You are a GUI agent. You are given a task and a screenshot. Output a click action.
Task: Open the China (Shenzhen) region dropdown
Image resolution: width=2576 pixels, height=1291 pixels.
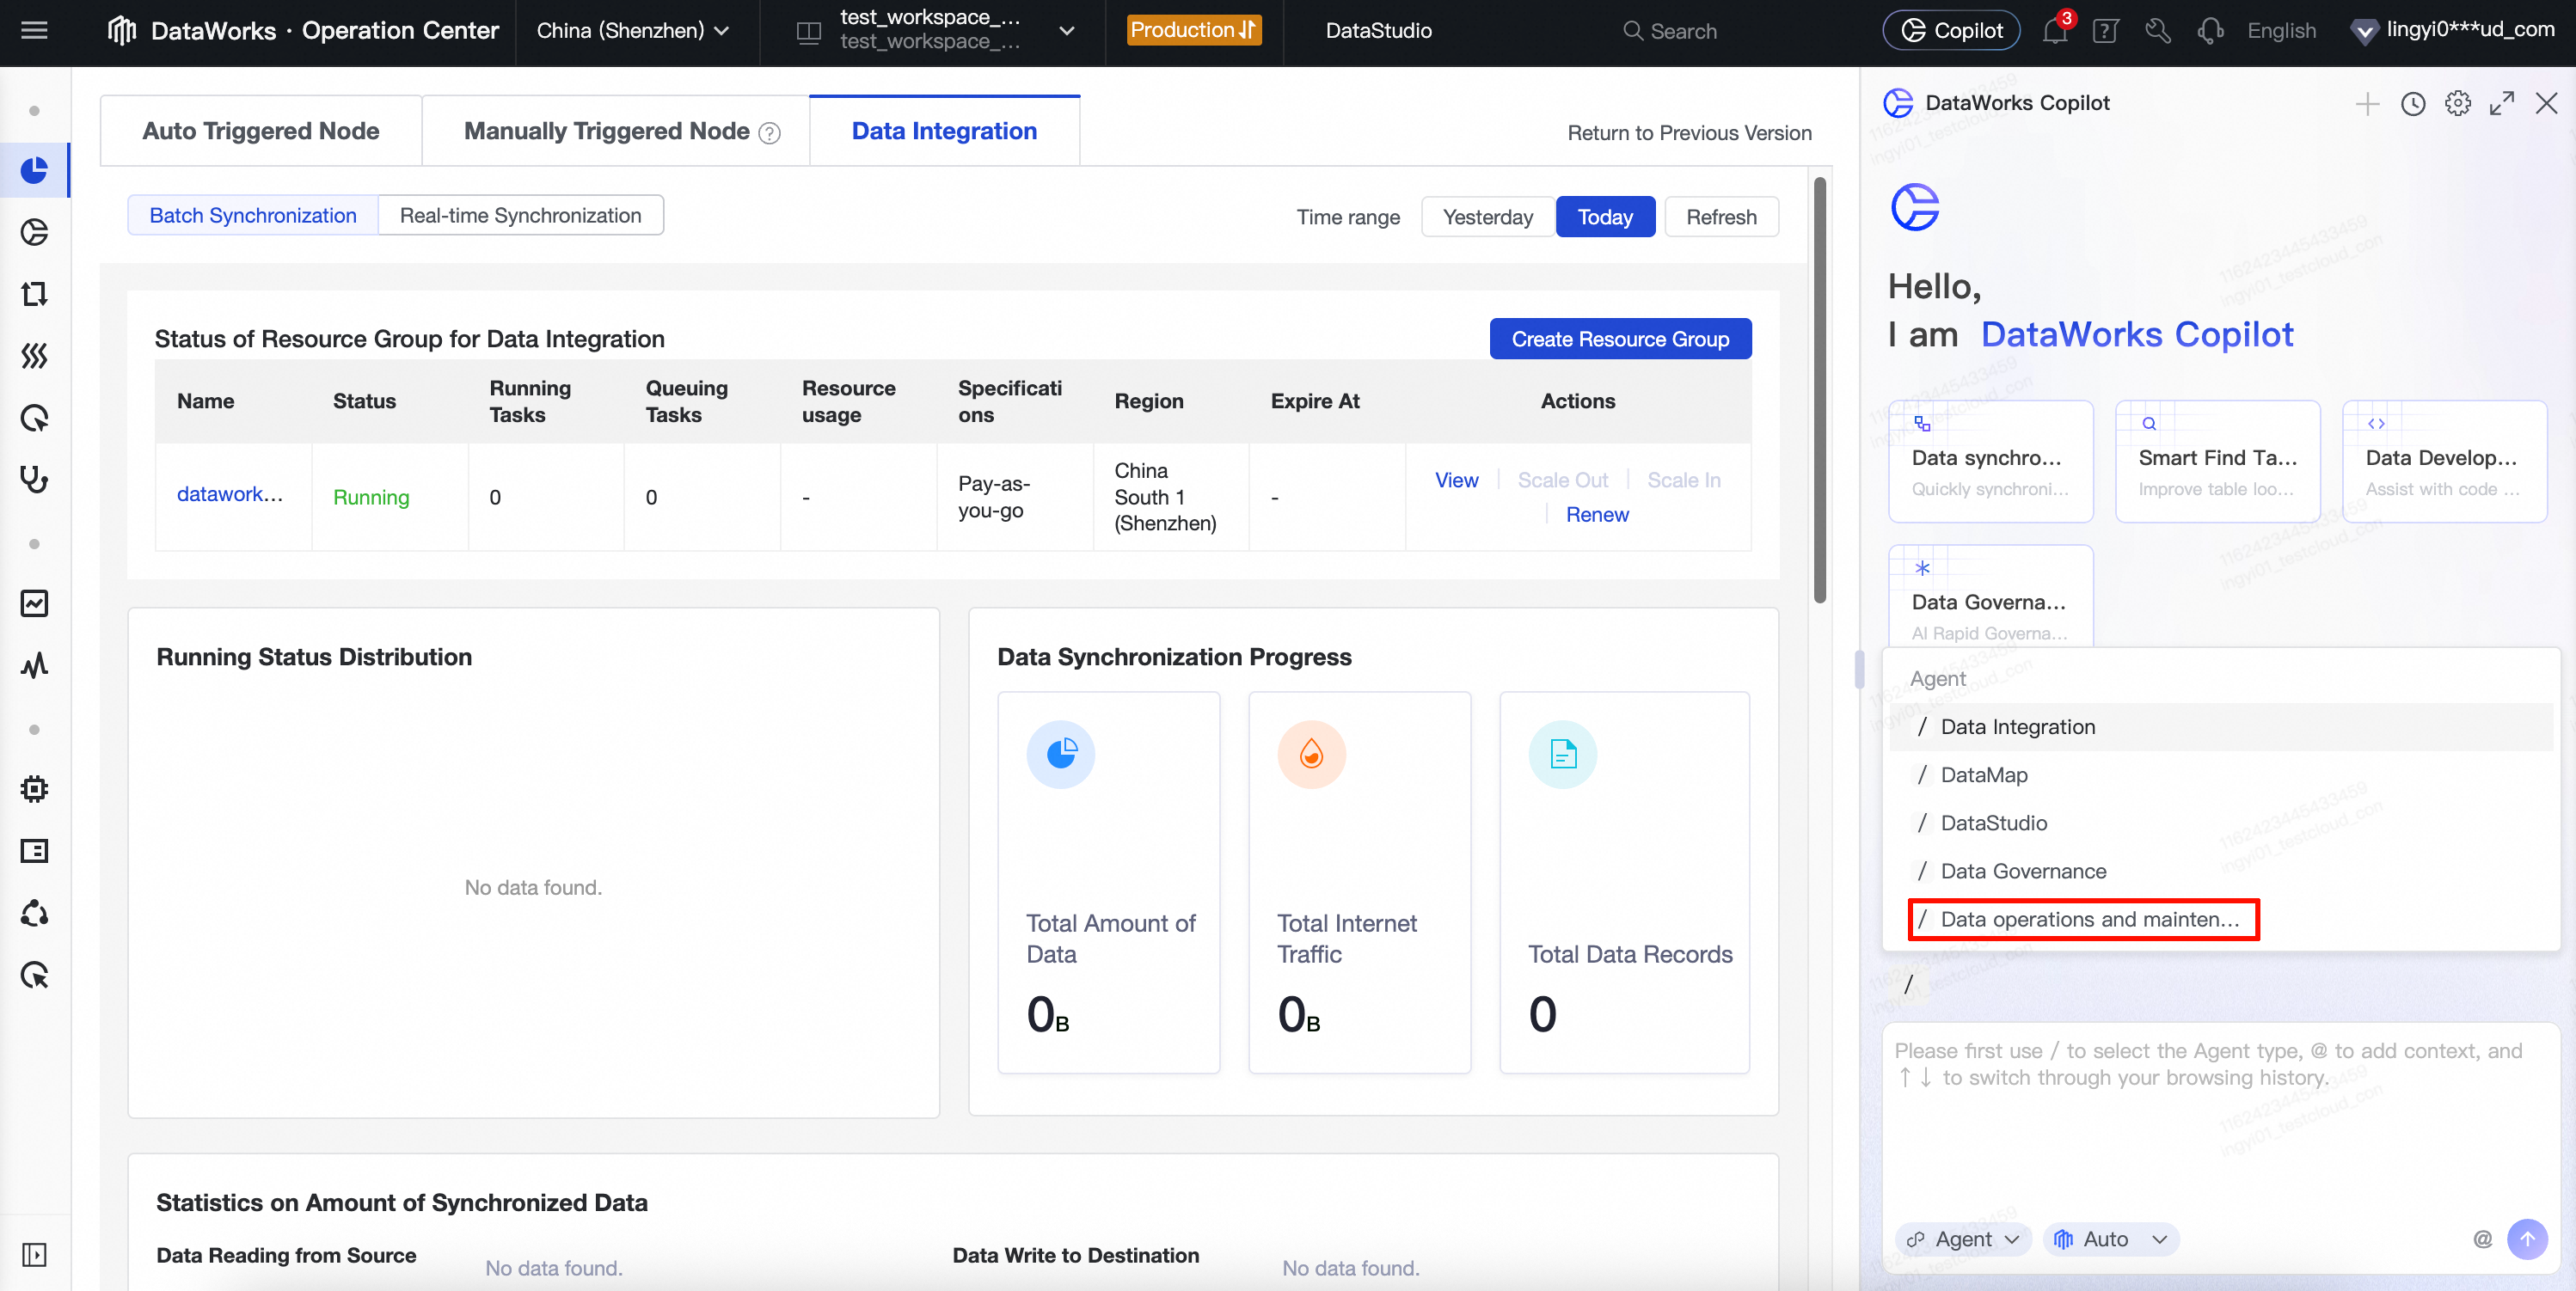click(x=632, y=31)
